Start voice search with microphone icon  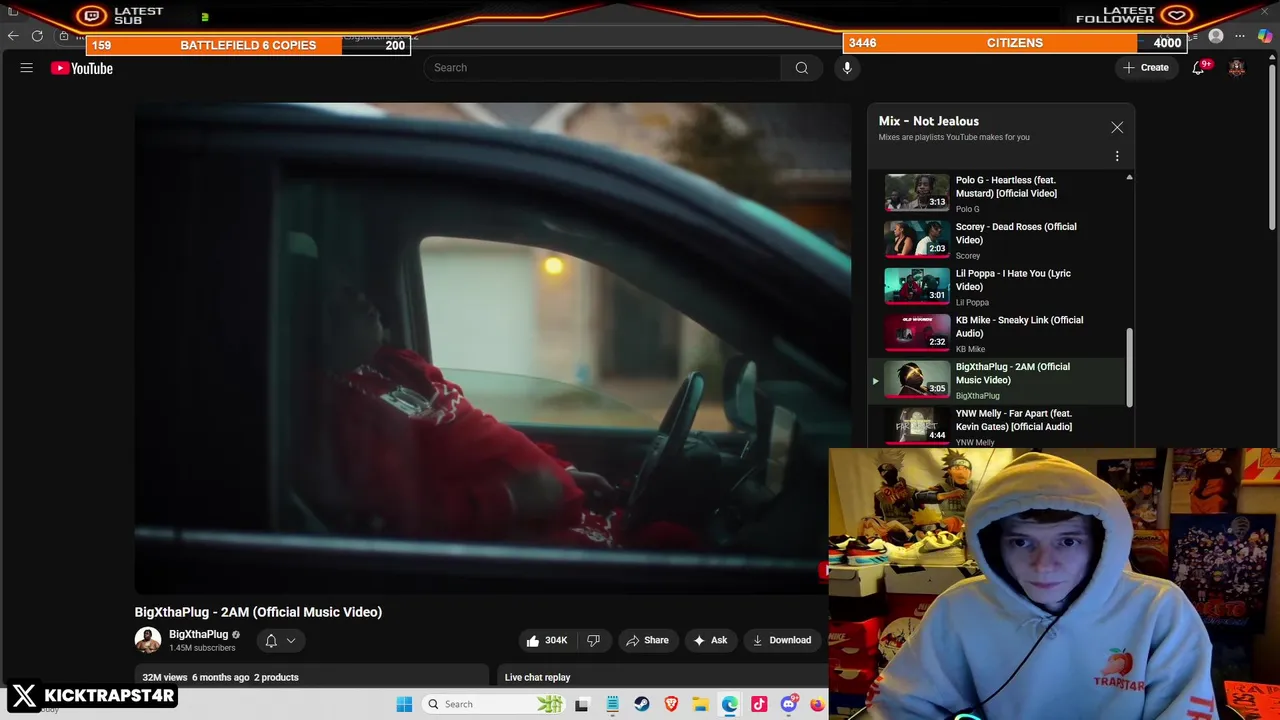tap(847, 68)
